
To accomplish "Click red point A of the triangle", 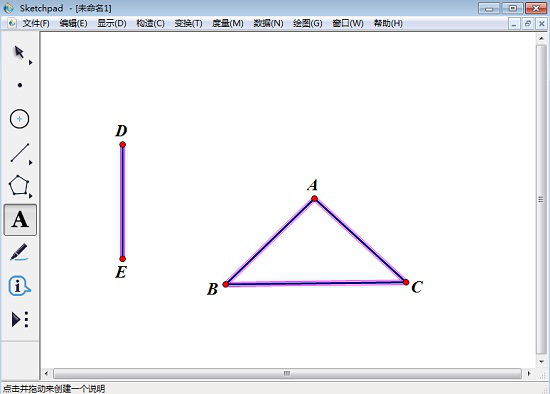I will [314, 199].
